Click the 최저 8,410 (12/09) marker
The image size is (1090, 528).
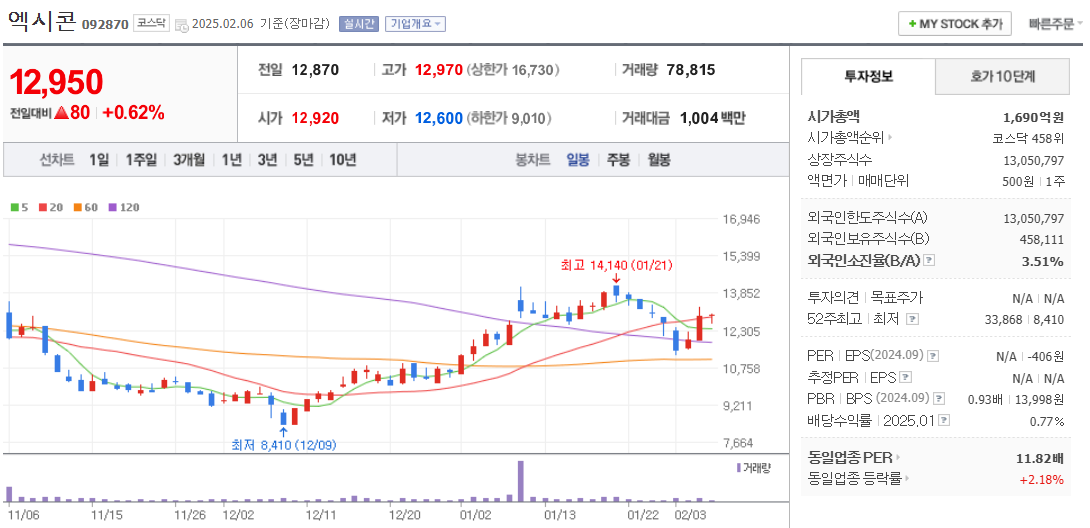(284, 445)
